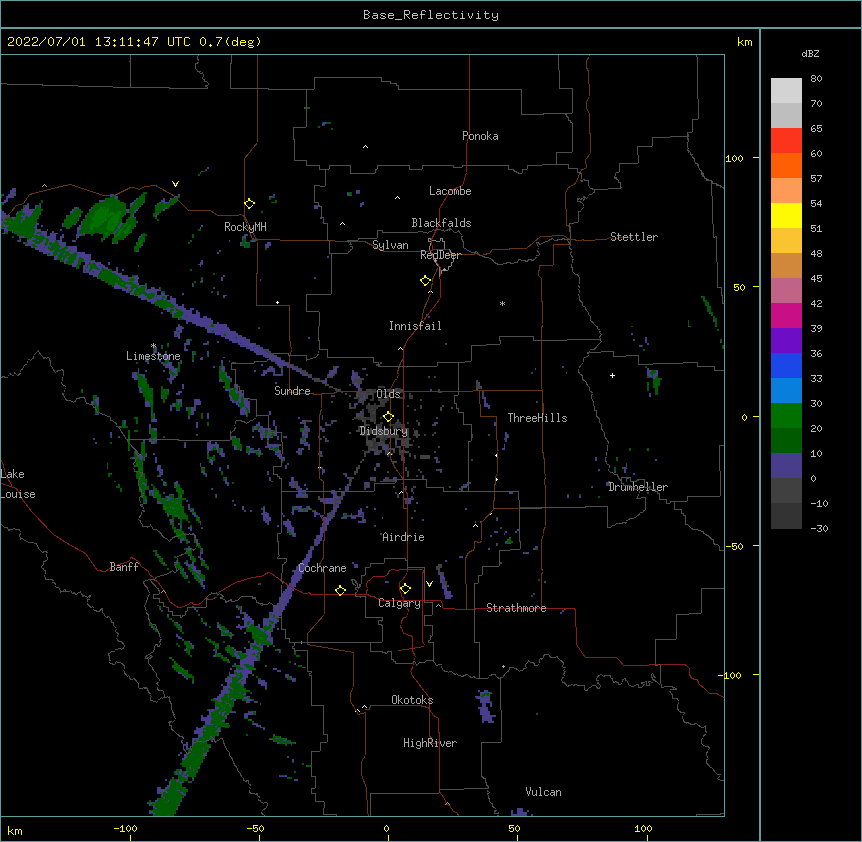
Task: Click the white caret marker west of Lacombe
Action: pyautogui.click(x=397, y=198)
